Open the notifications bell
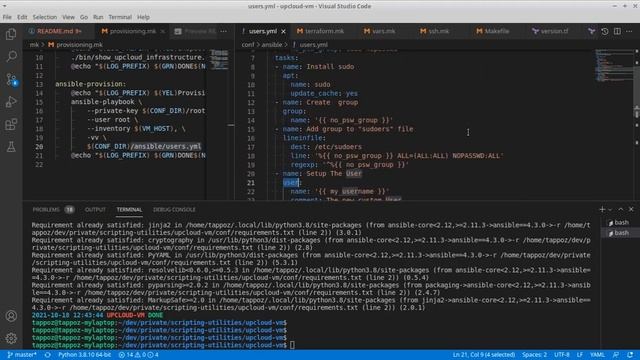 (630, 355)
